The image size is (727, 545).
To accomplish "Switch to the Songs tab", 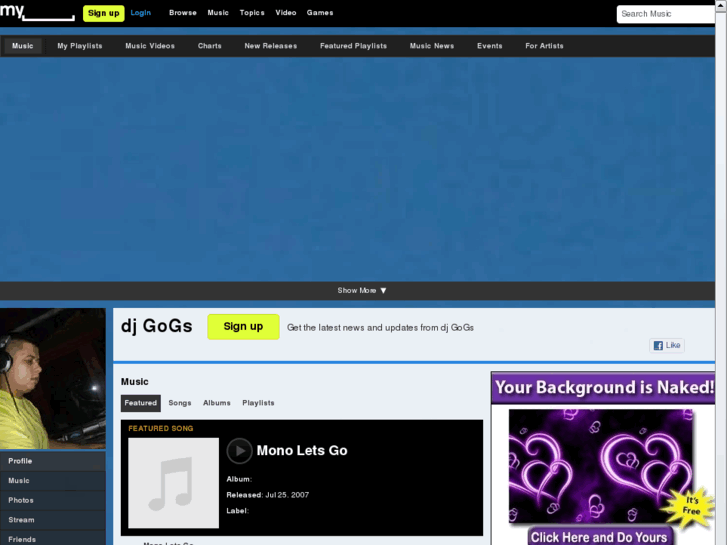I will [180, 403].
